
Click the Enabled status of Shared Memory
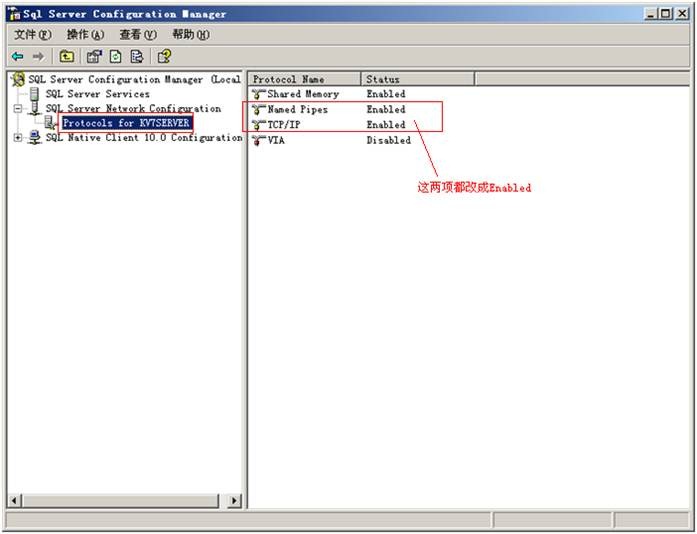click(x=386, y=94)
